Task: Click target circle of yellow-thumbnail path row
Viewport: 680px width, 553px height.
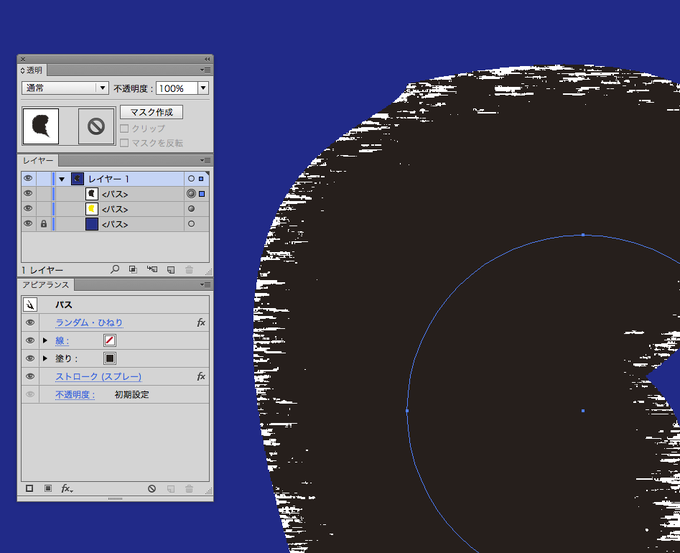Action: [191, 209]
